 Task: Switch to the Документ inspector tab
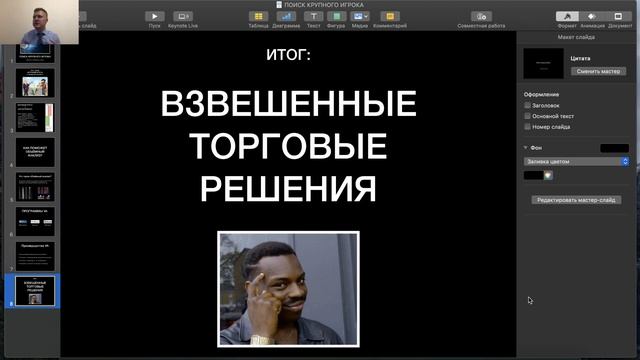pos(619,16)
